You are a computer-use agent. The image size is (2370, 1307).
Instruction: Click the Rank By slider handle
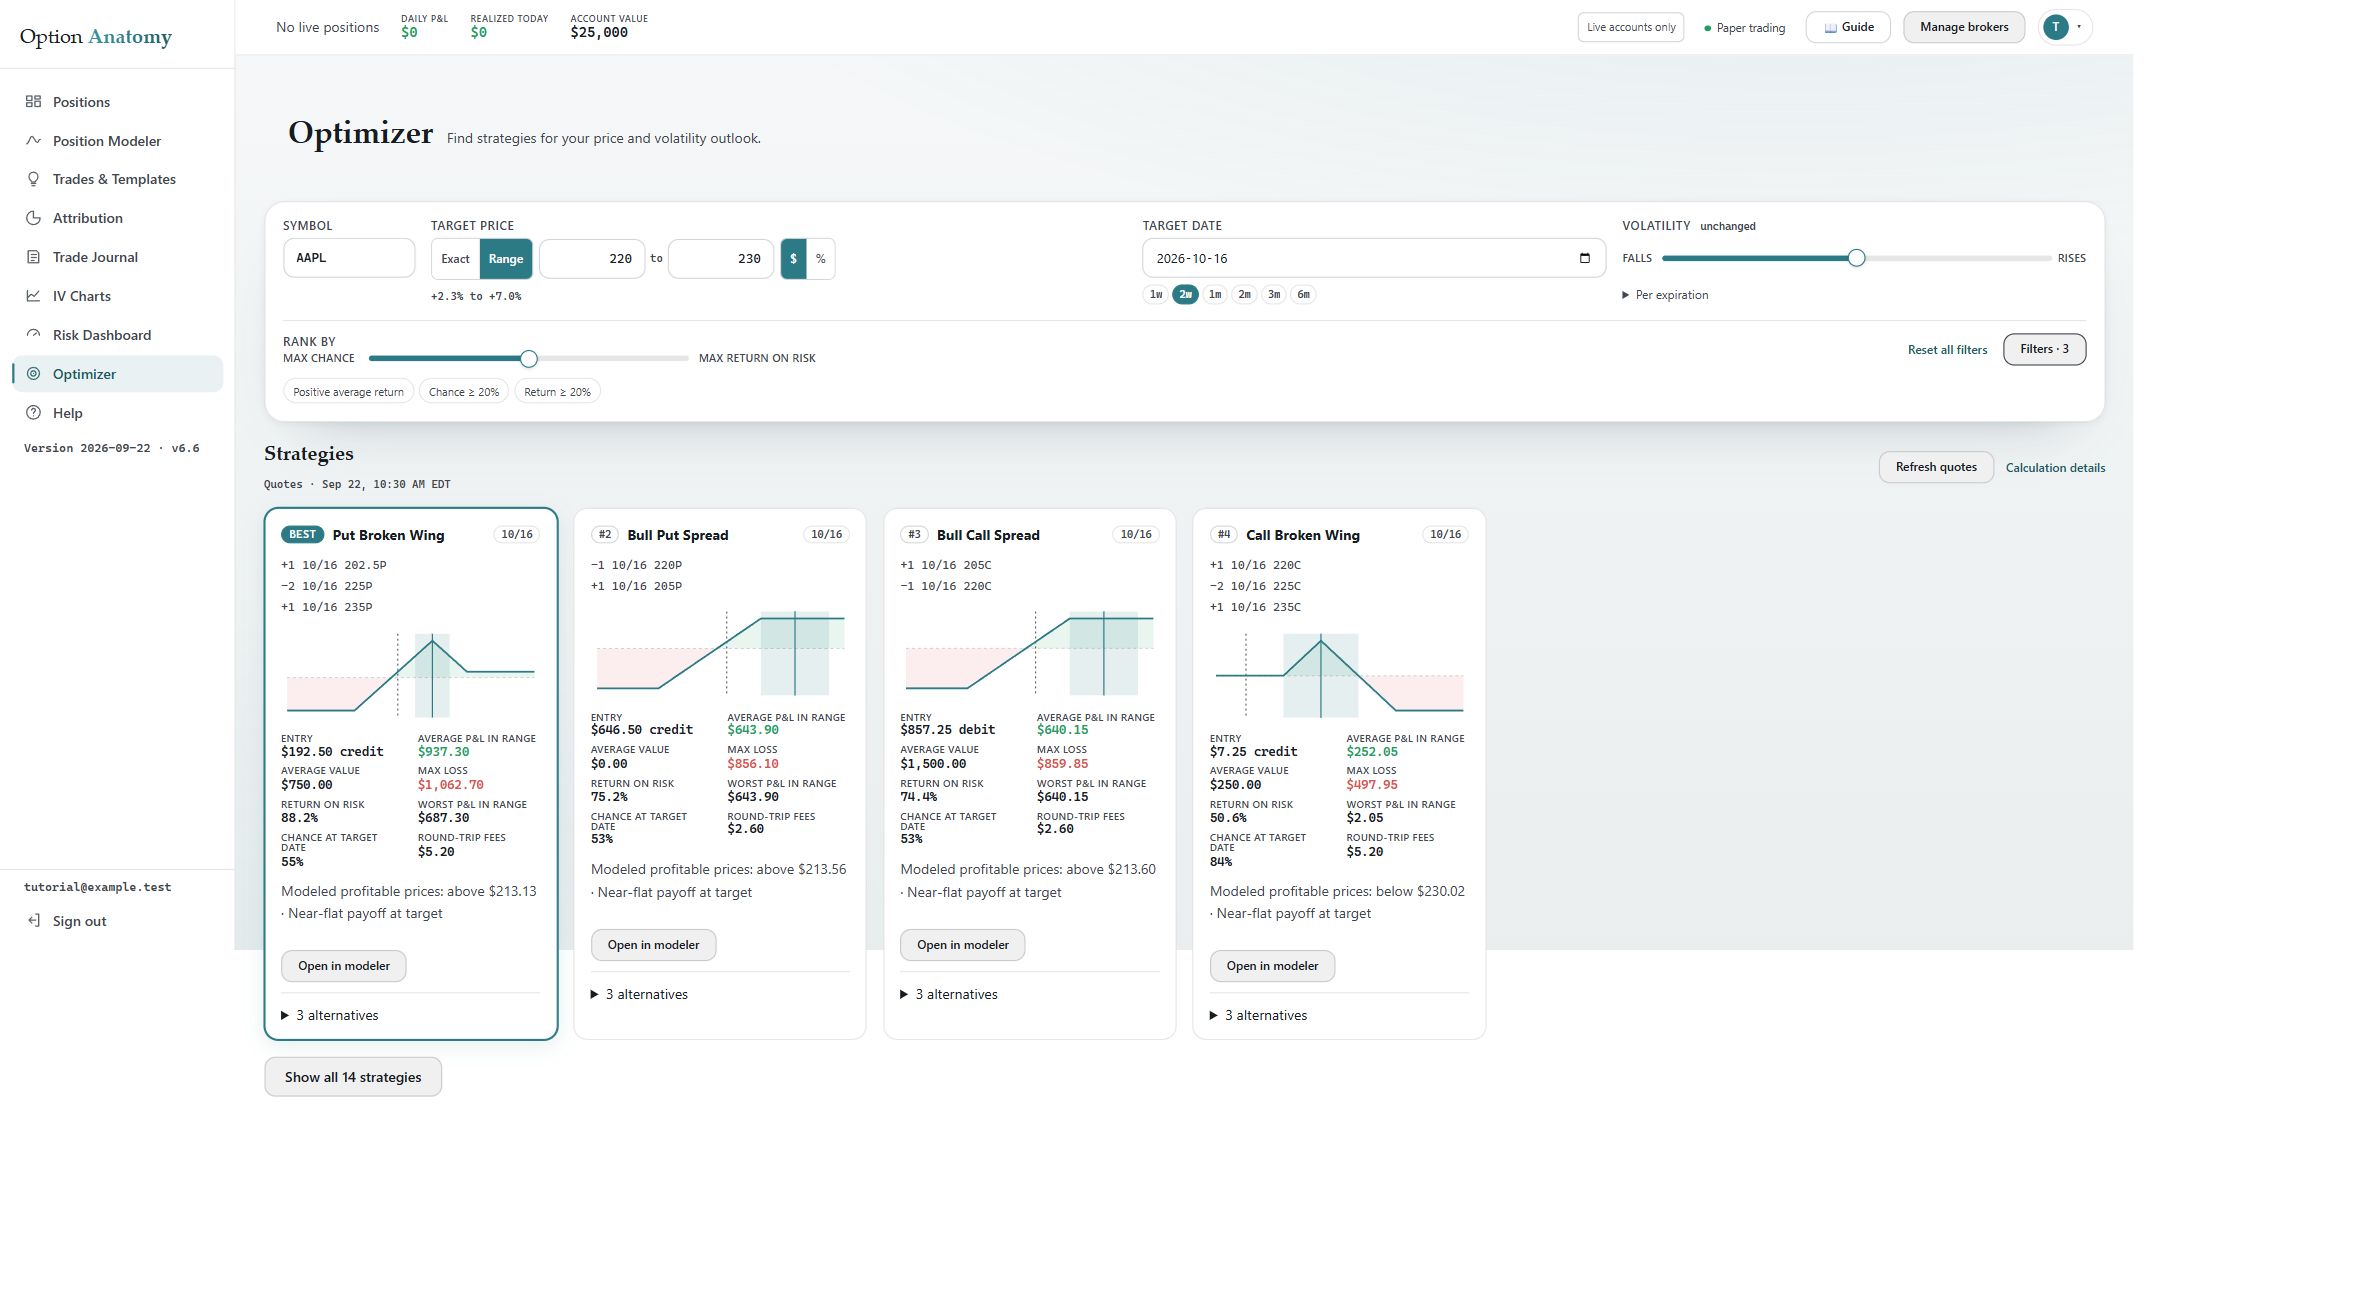pyautogui.click(x=529, y=358)
